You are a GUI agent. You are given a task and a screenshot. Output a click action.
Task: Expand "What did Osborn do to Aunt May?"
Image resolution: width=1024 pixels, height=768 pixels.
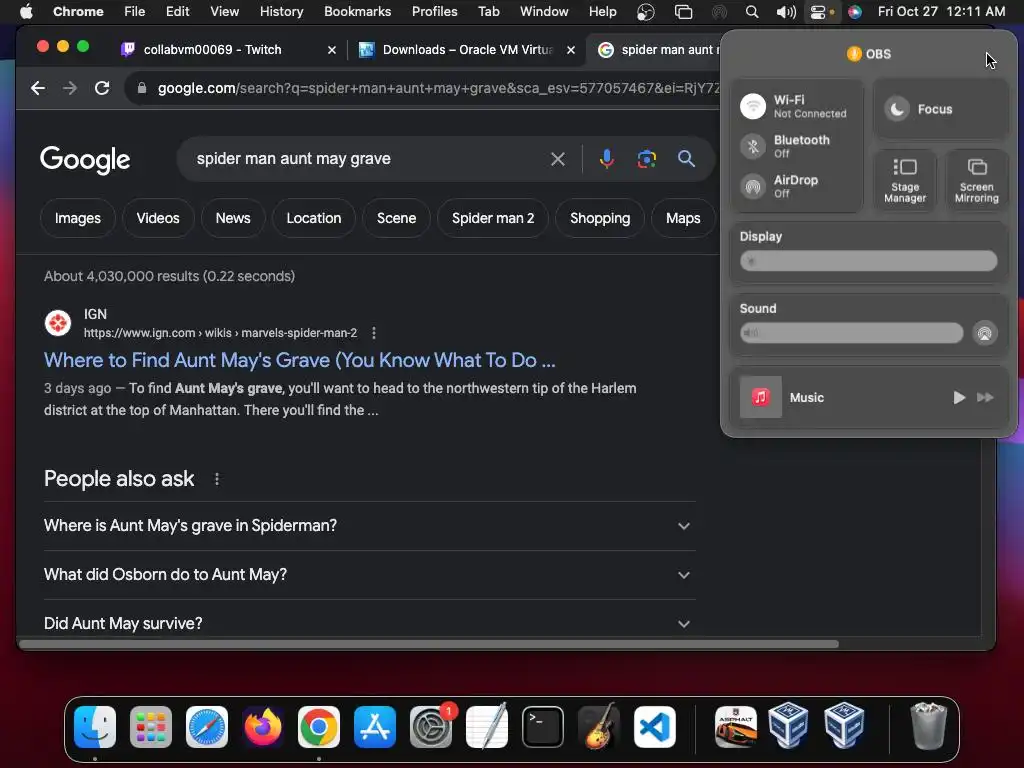[x=370, y=575]
